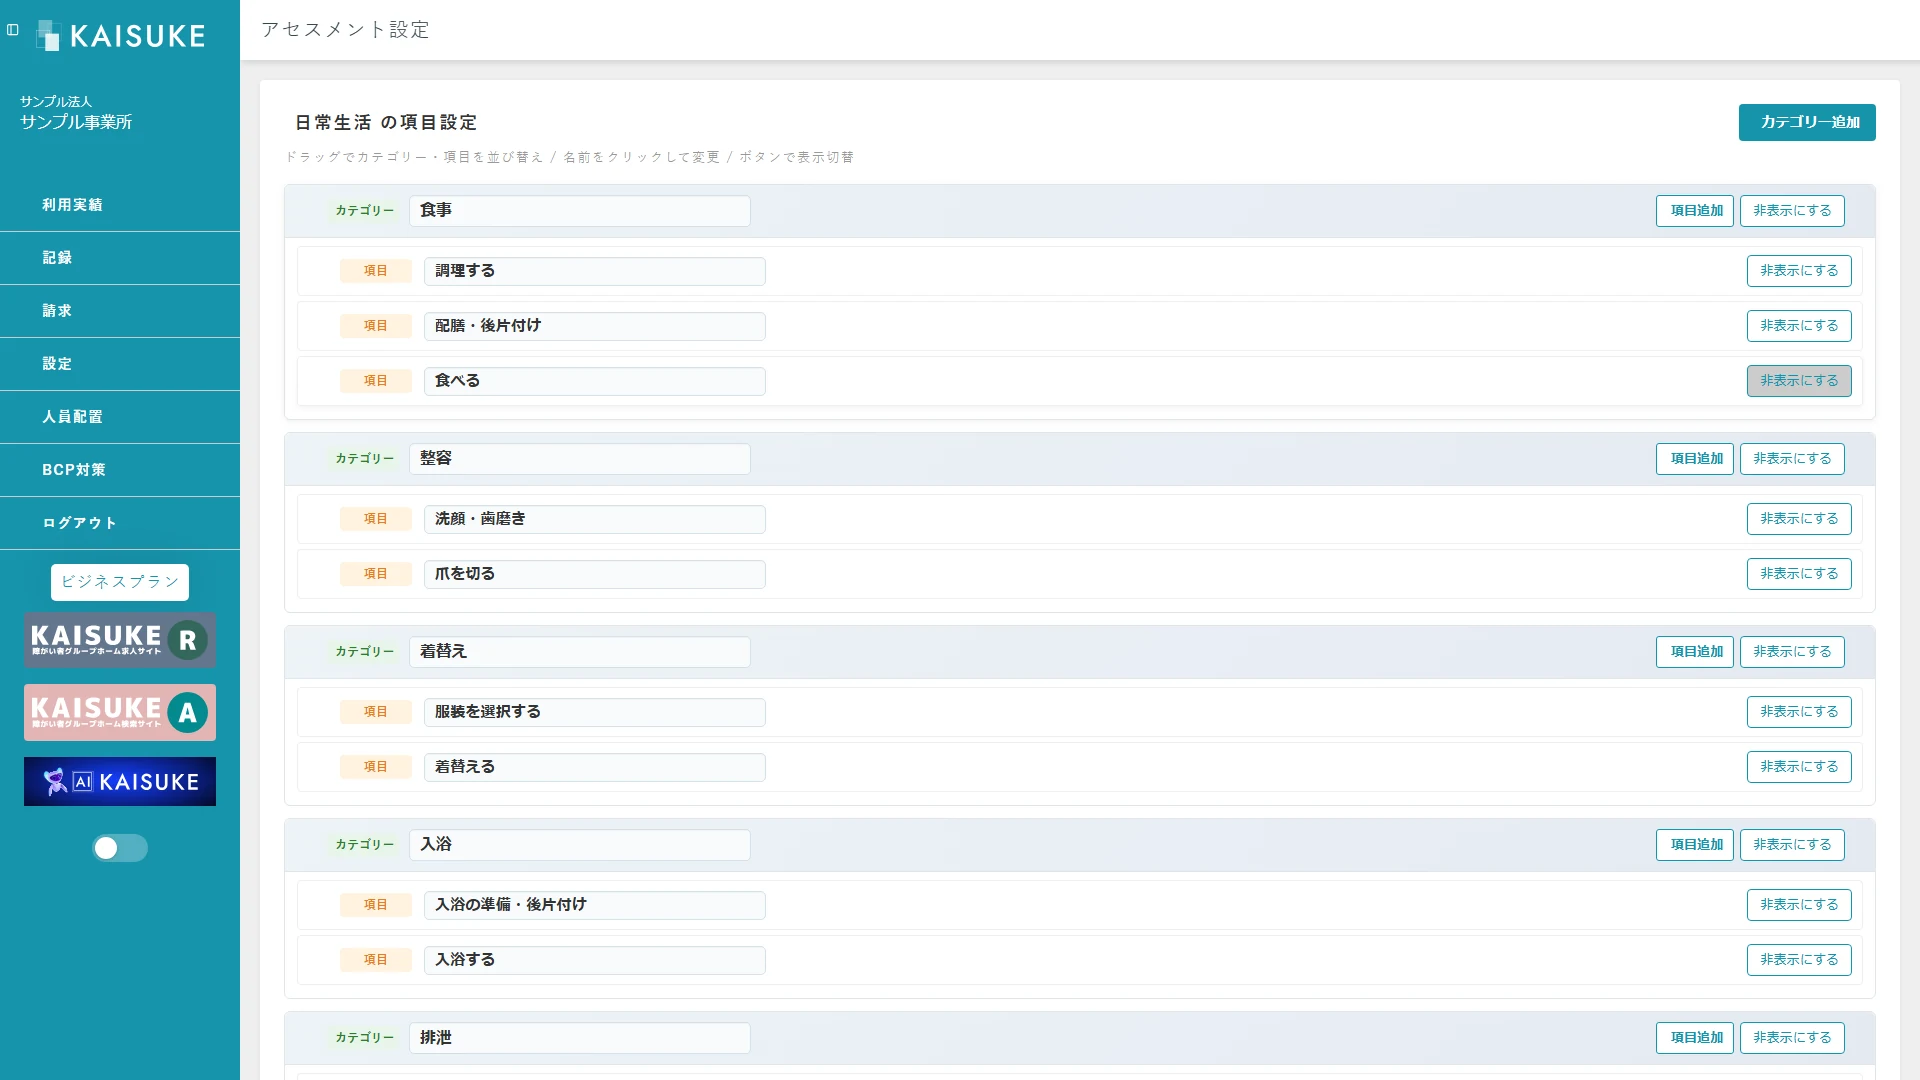1920x1080 pixels.
Task: Edit the 配膳・後片付け item name field
Action: tap(595, 326)
